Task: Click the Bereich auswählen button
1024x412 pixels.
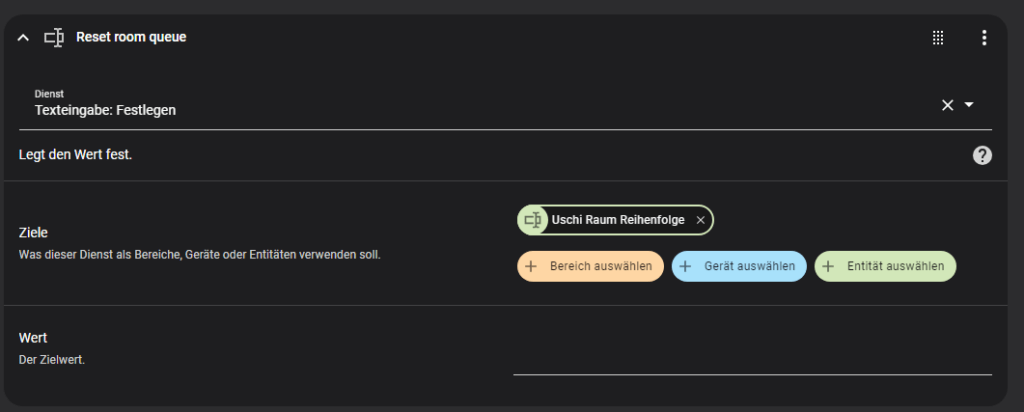Action: 590,266
